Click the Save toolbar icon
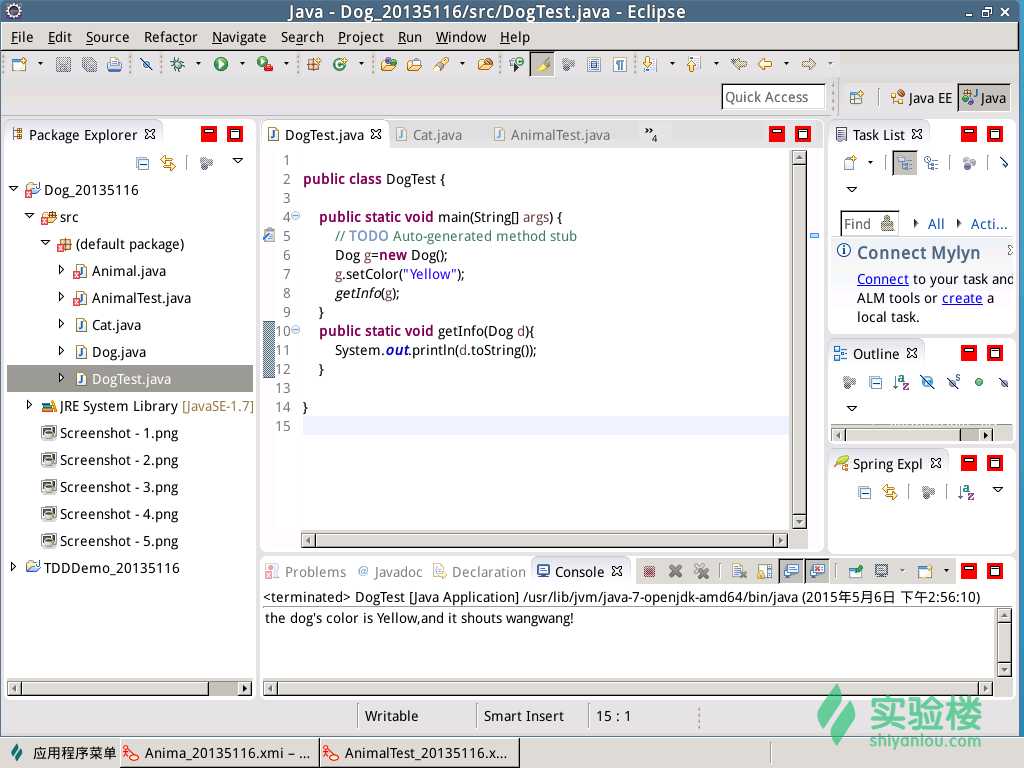Viewport: 1024px width, 768px height. click(63, 64)
